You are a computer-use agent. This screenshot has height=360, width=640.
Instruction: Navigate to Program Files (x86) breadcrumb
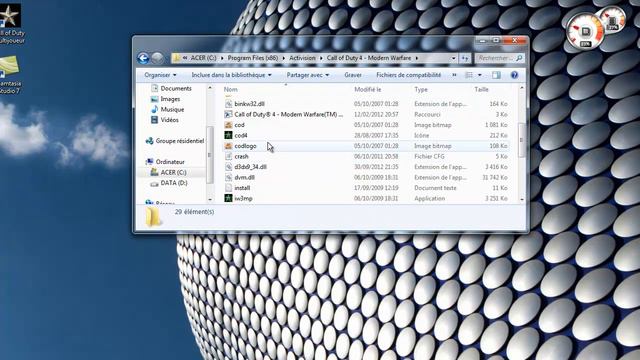[253, 58]
